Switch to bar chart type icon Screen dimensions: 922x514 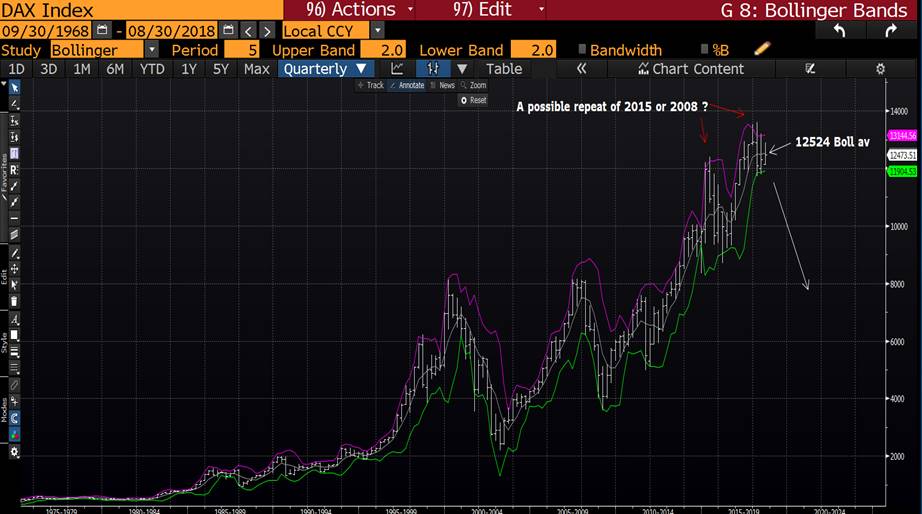click(433, 69)
